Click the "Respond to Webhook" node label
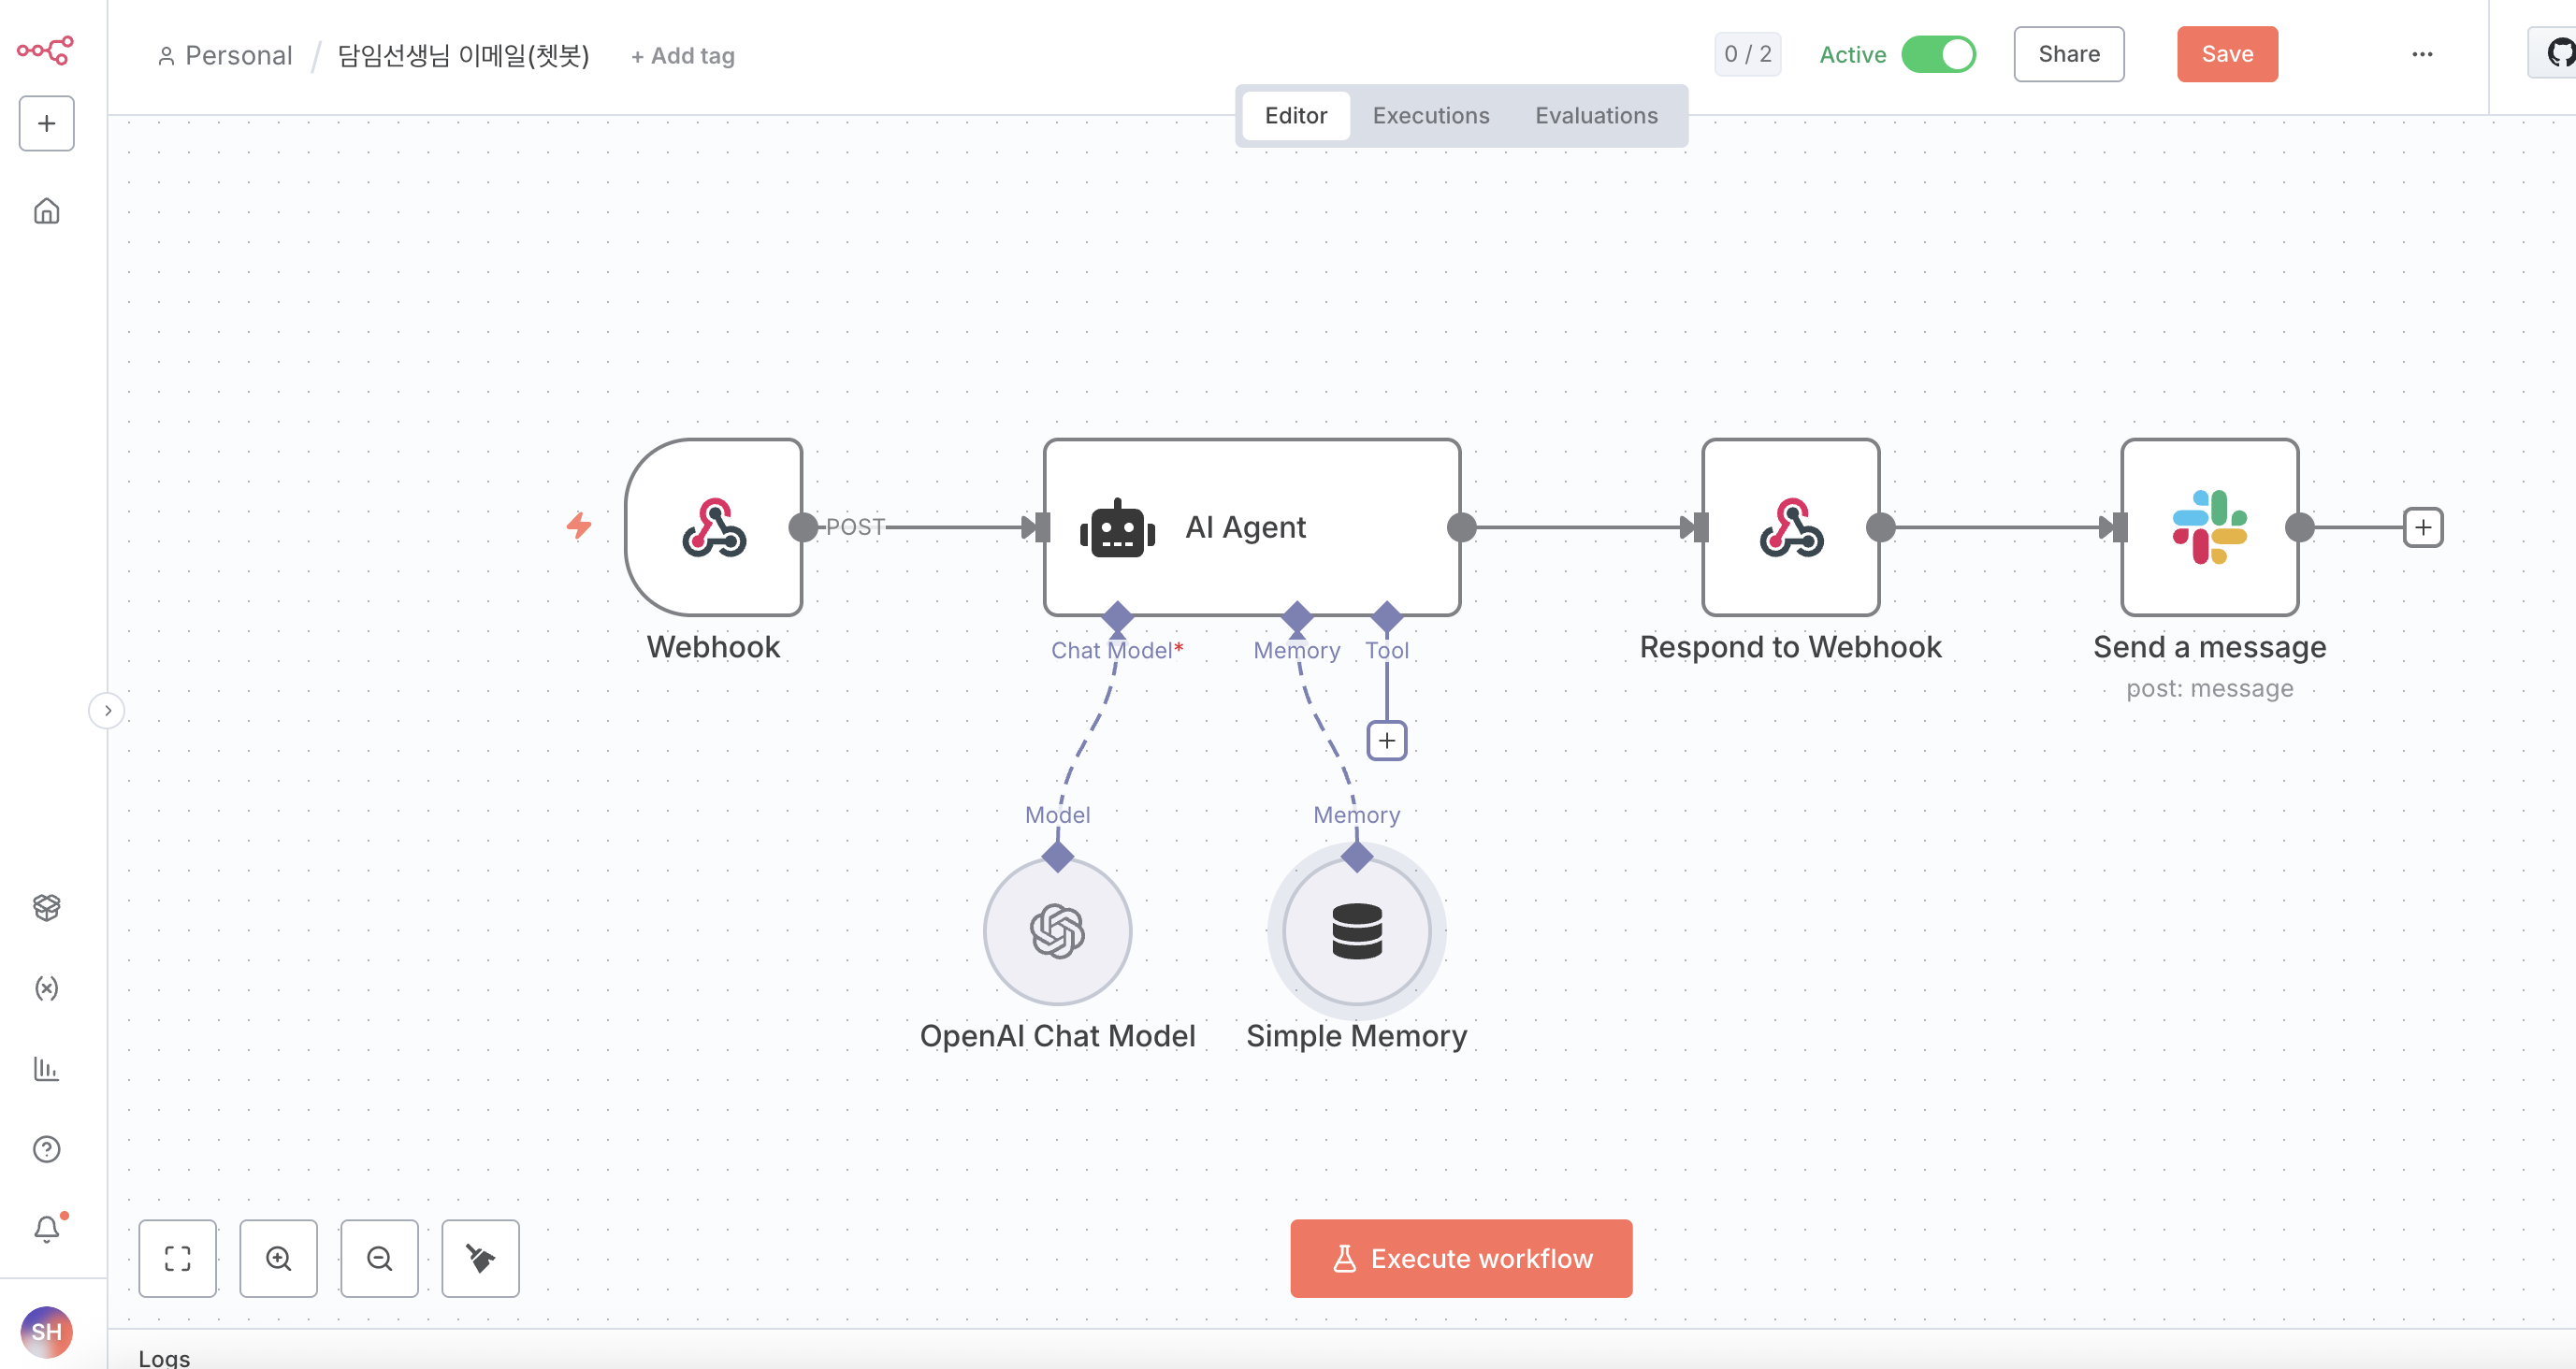Image resolution: width=2576 pixels, height=1369 pixels. 1791,647
